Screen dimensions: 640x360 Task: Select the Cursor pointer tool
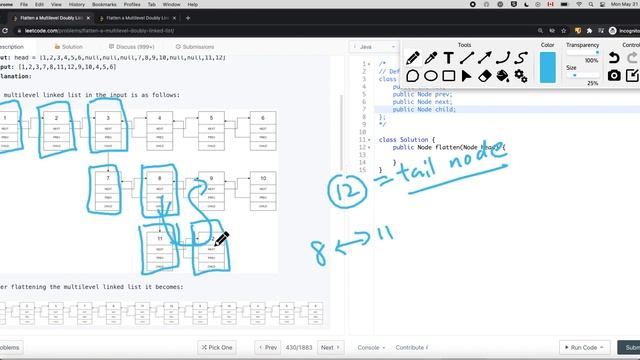click(x=467, y=76)
